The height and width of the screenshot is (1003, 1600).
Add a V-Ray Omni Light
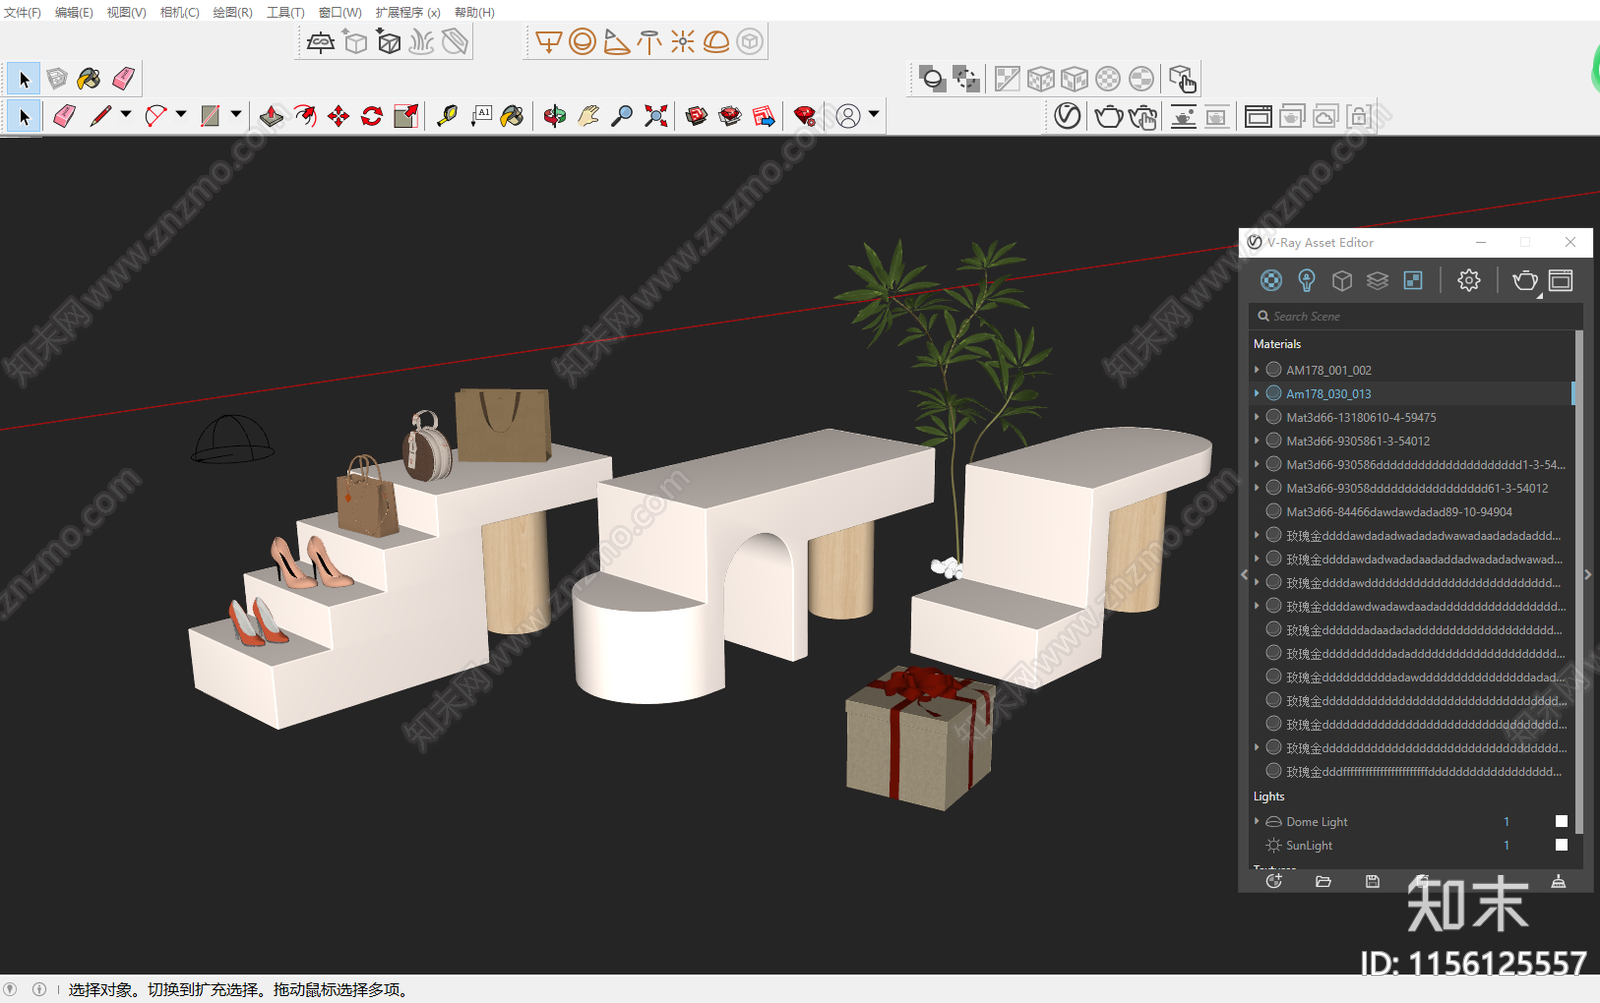683,42
